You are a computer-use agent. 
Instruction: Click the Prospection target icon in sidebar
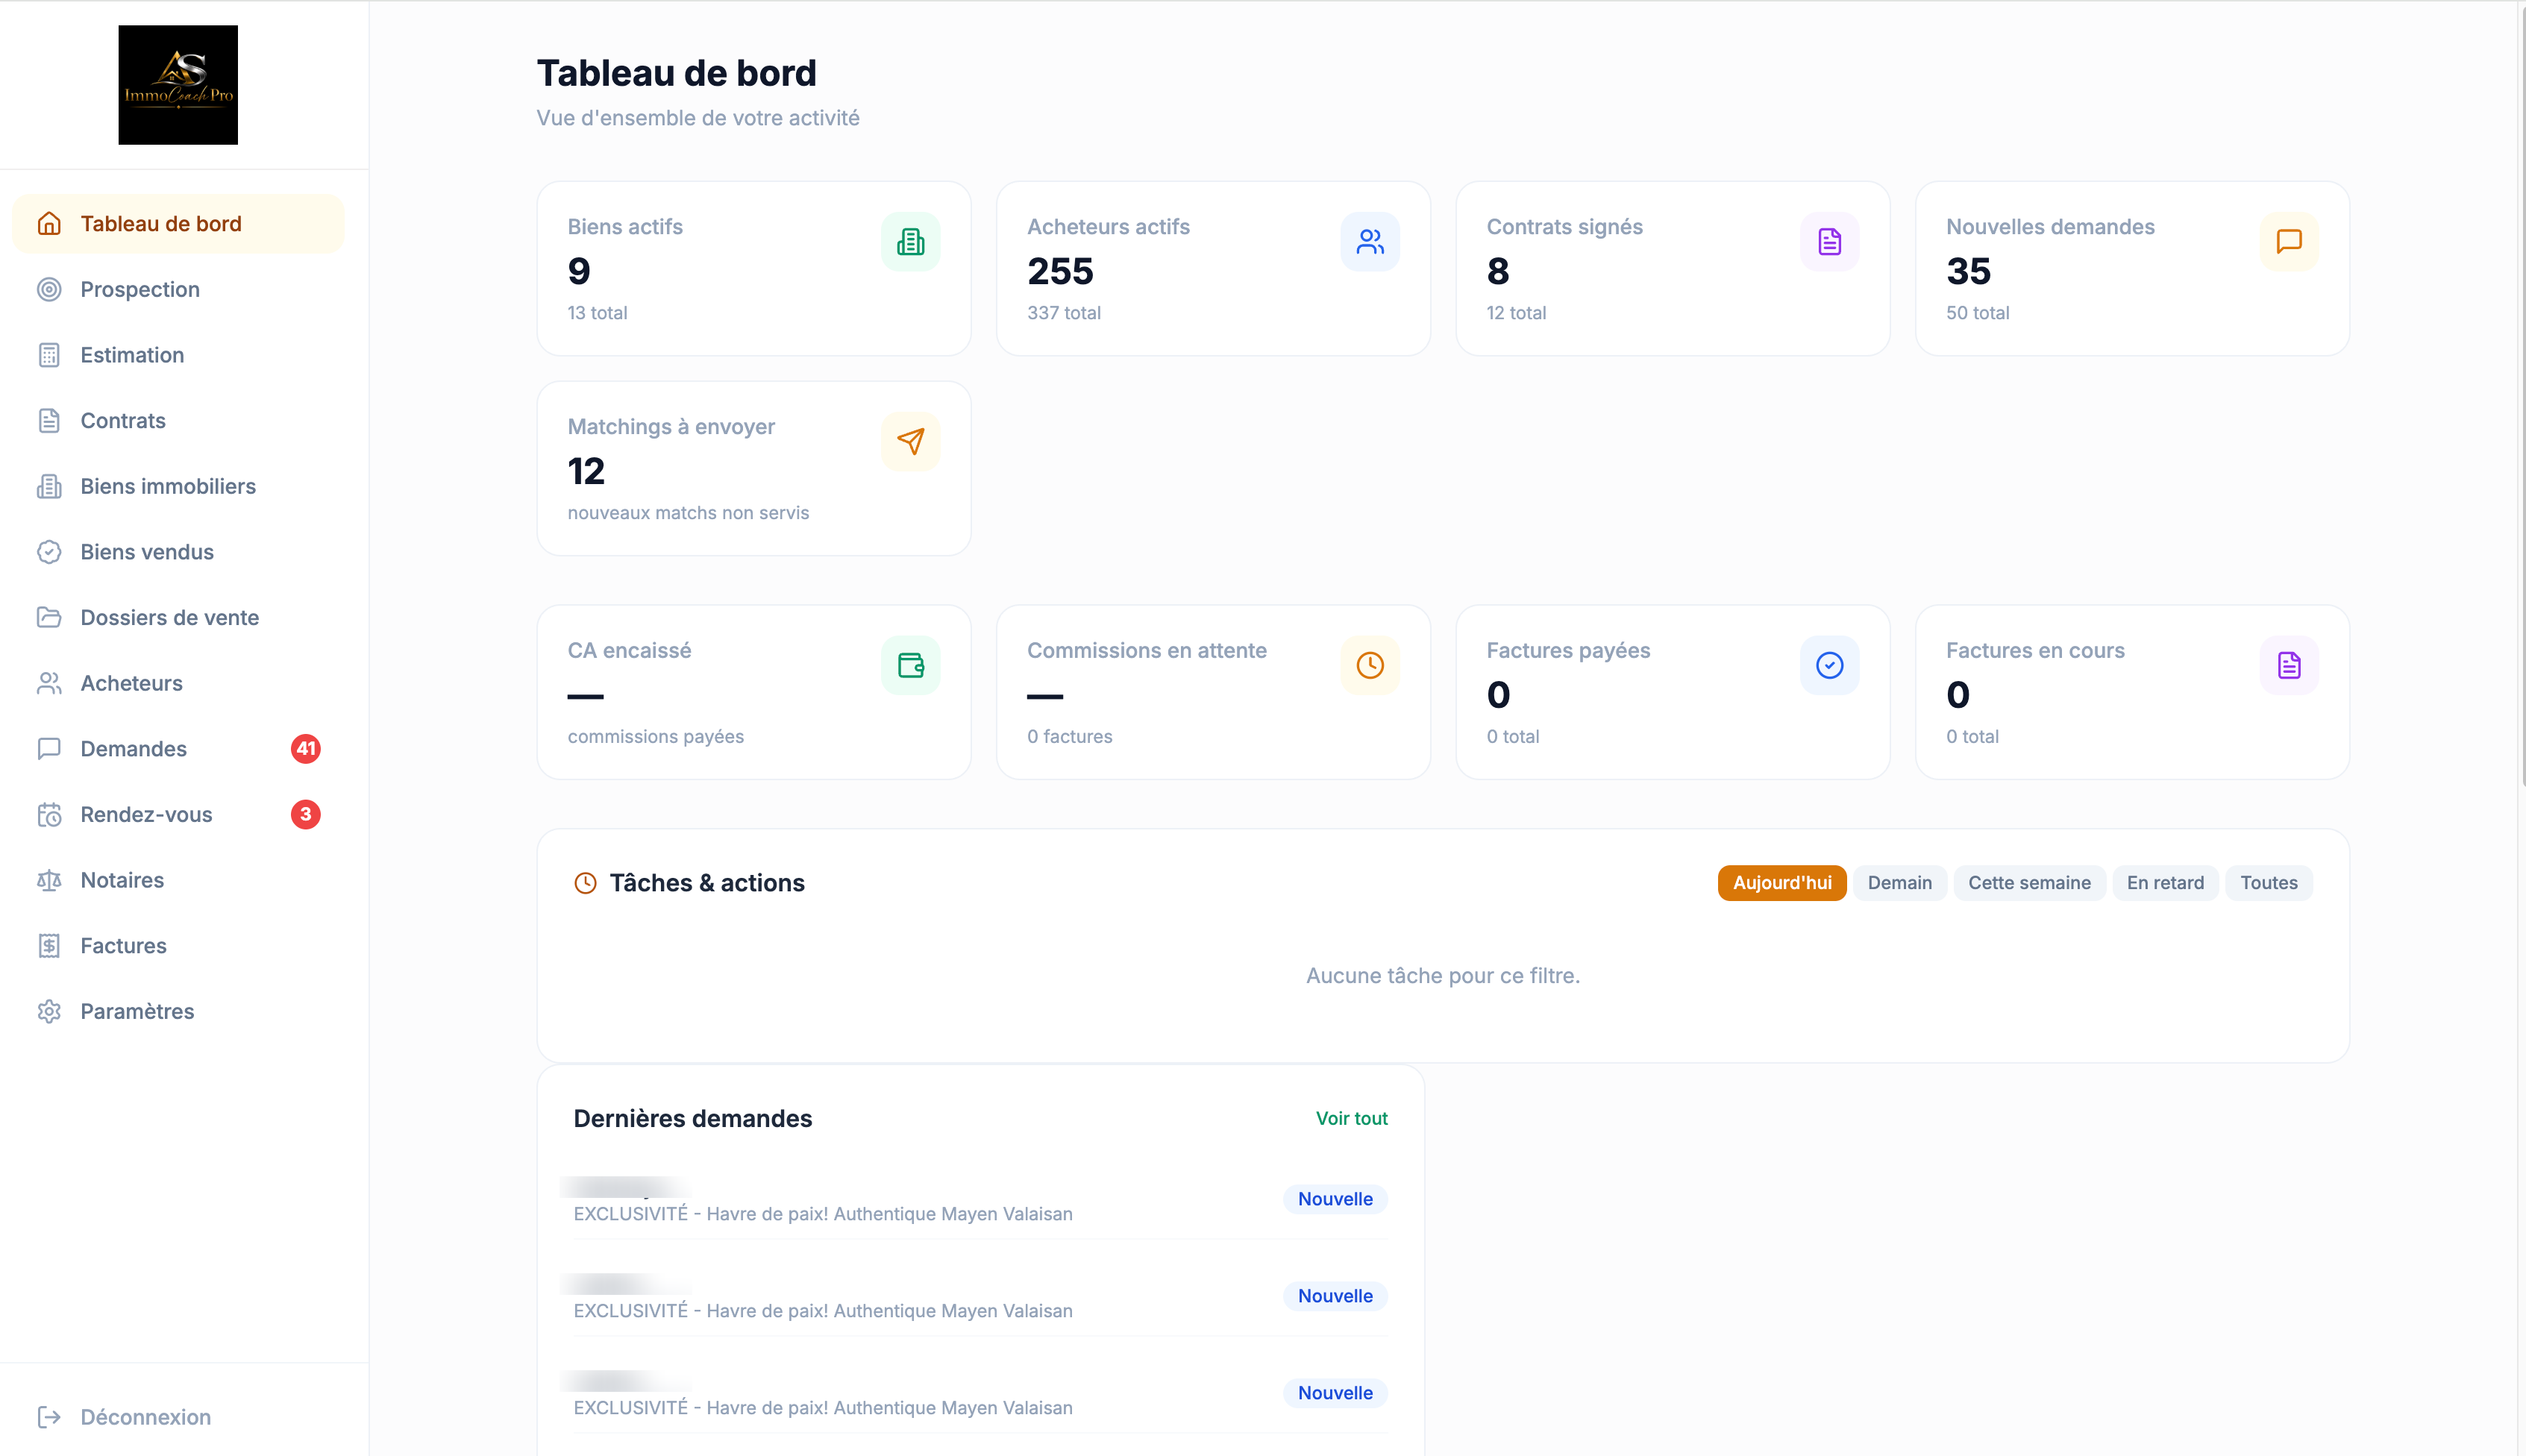coord(49,289)
